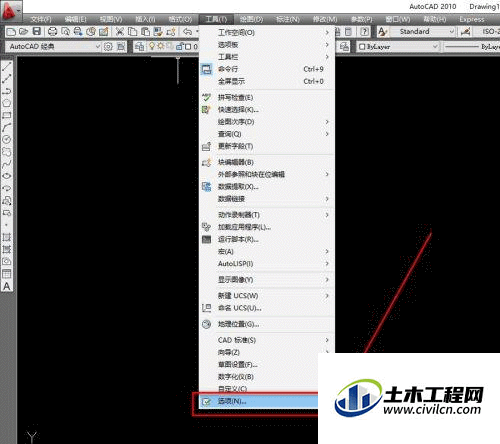Choose 数据提取(X)... data extraction entry
This screenshot has width=500, height=444.
[x=267, y=187]
